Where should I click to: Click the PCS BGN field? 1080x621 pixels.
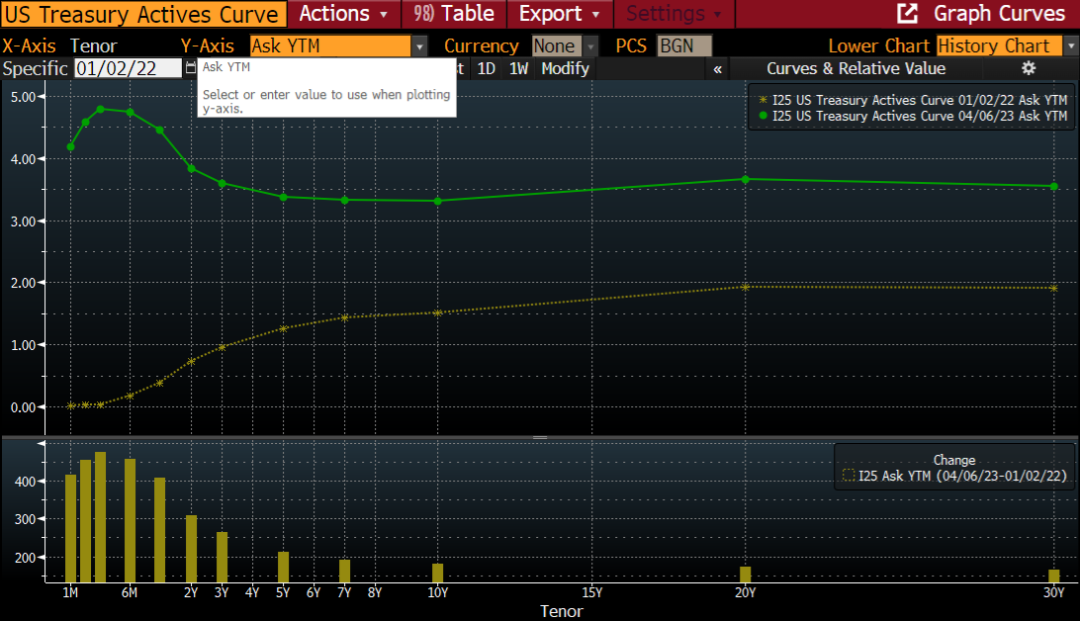(x=684, y=46)
